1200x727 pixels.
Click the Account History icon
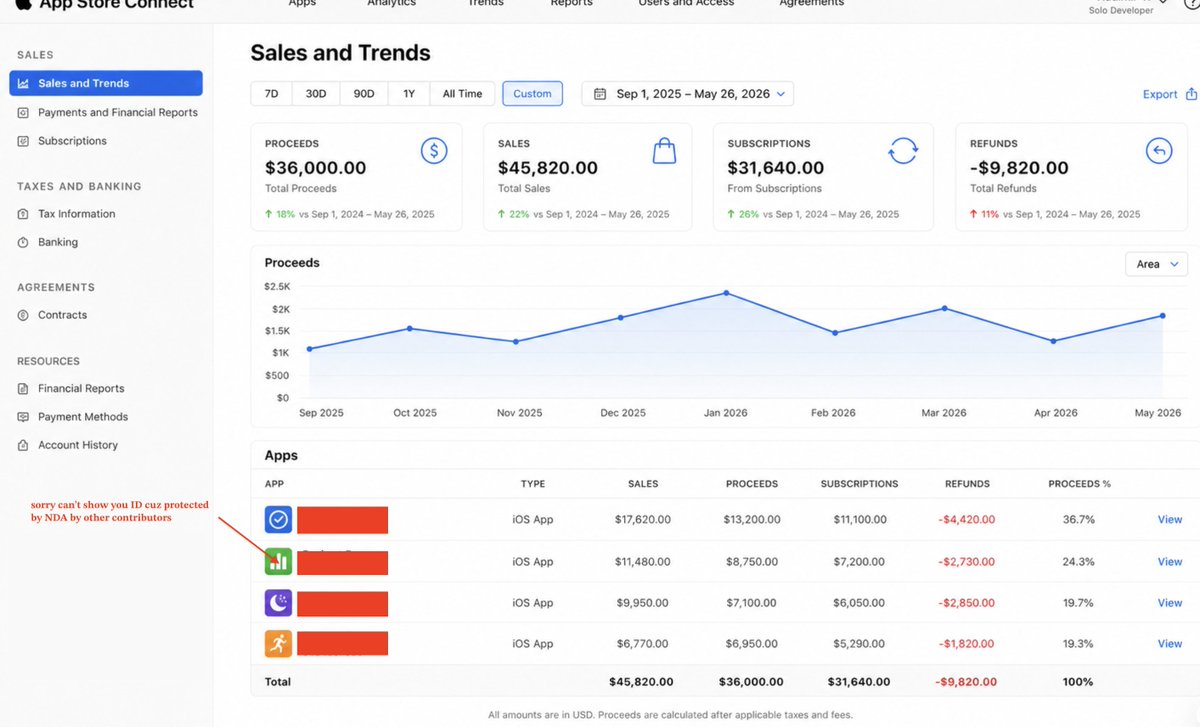click(23, 445)
